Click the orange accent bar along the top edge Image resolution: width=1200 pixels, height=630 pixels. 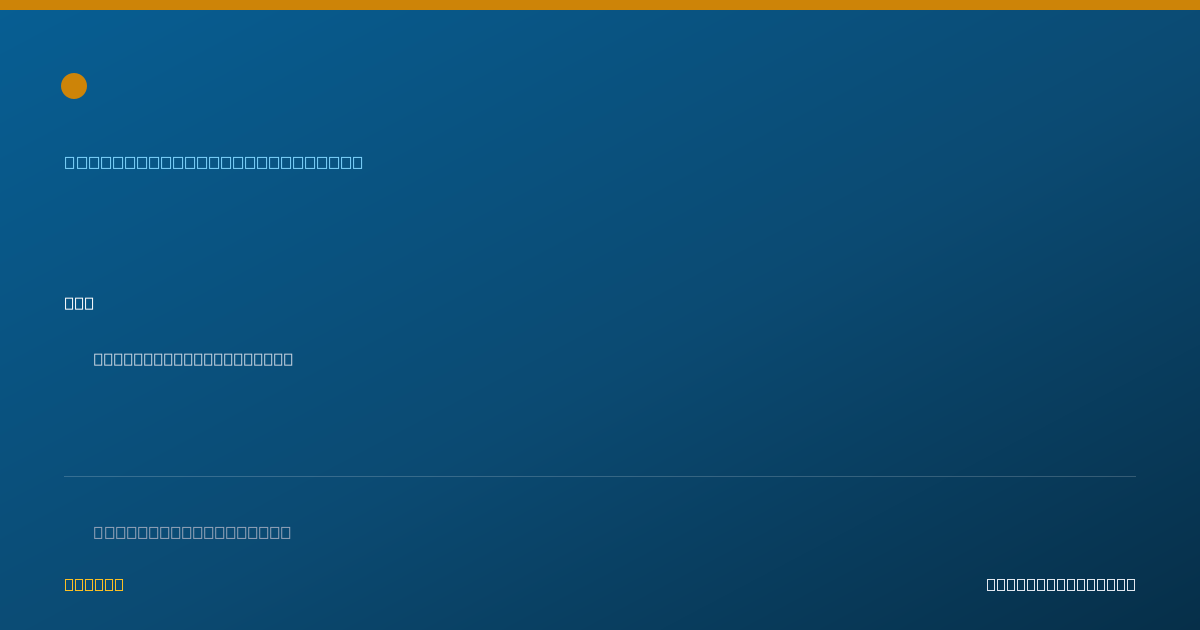(600, 5)
